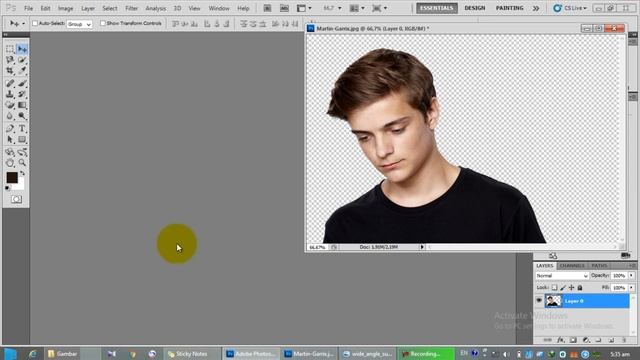This screenshot has width=640, height=360.
Task: Open the blend mode Normal dropdown
Action: 562,276
